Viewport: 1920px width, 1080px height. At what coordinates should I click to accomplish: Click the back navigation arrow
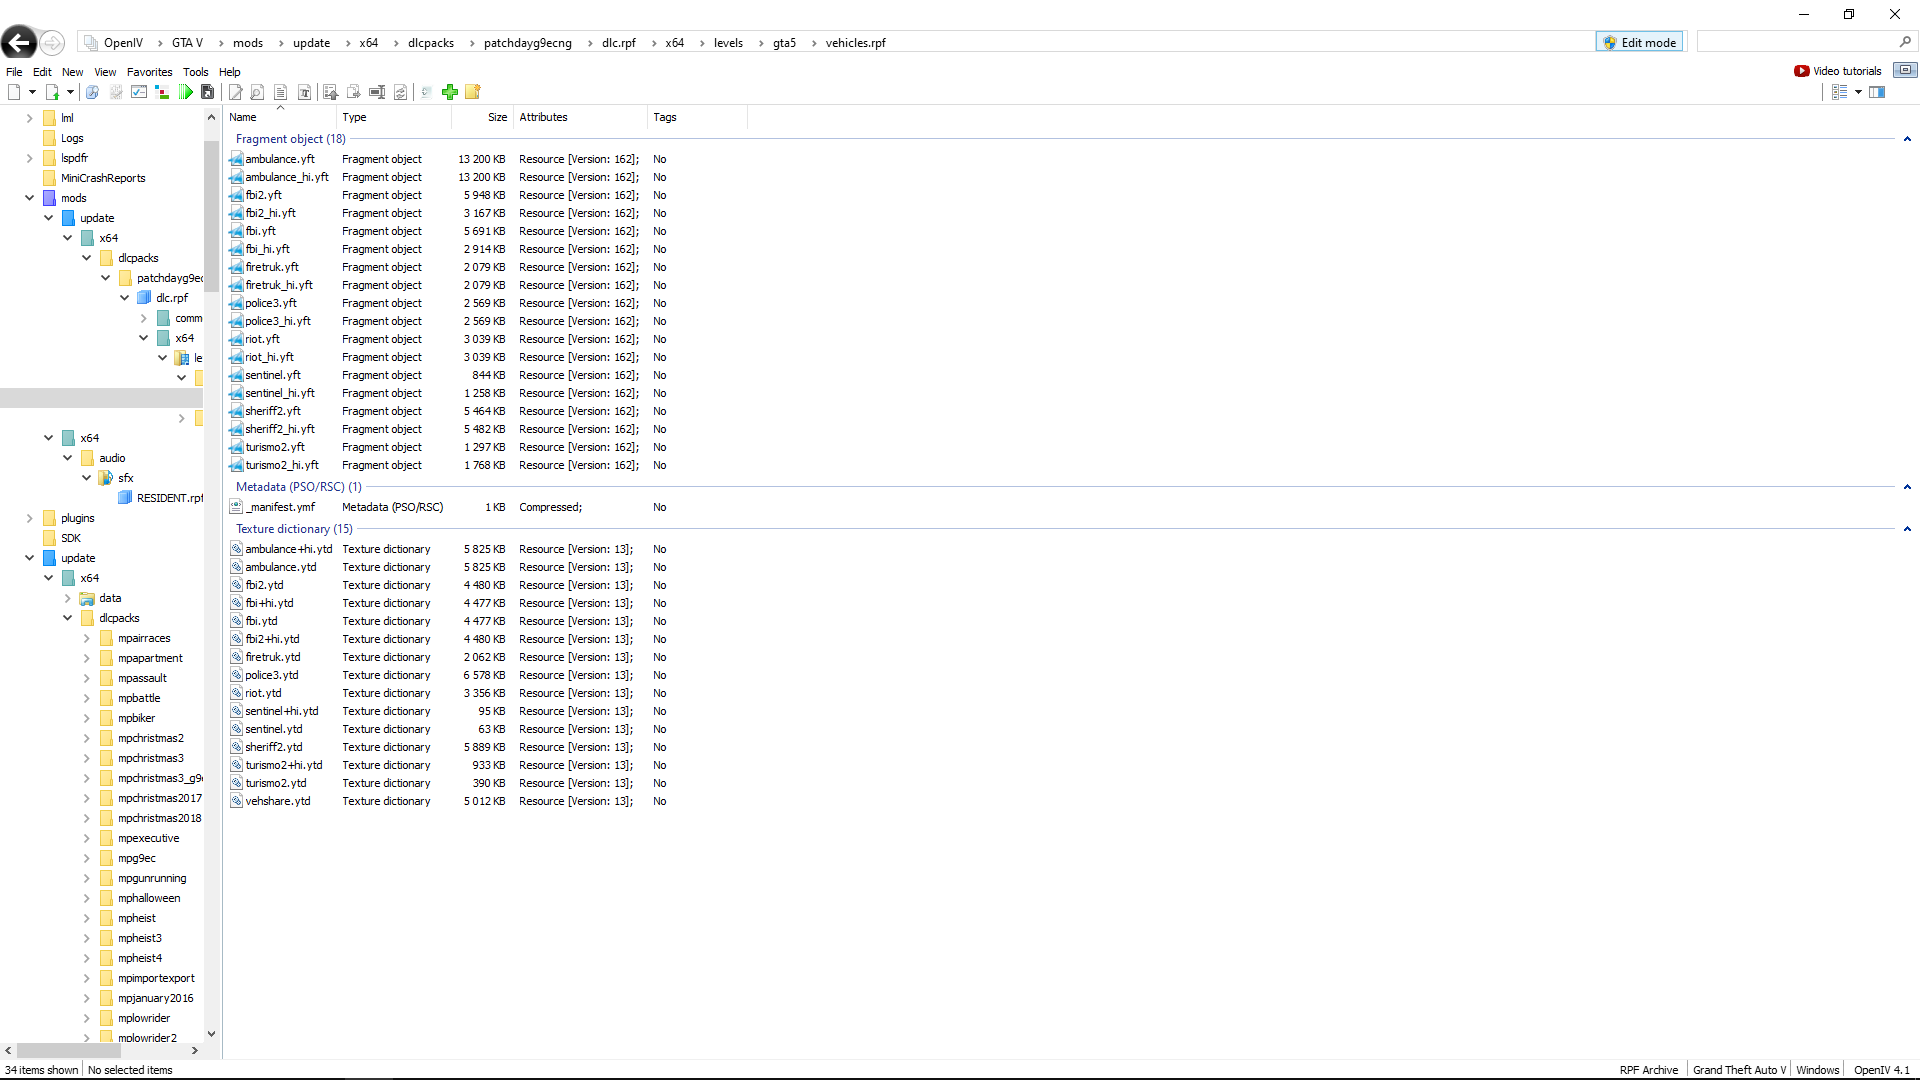tap(19, 42)
